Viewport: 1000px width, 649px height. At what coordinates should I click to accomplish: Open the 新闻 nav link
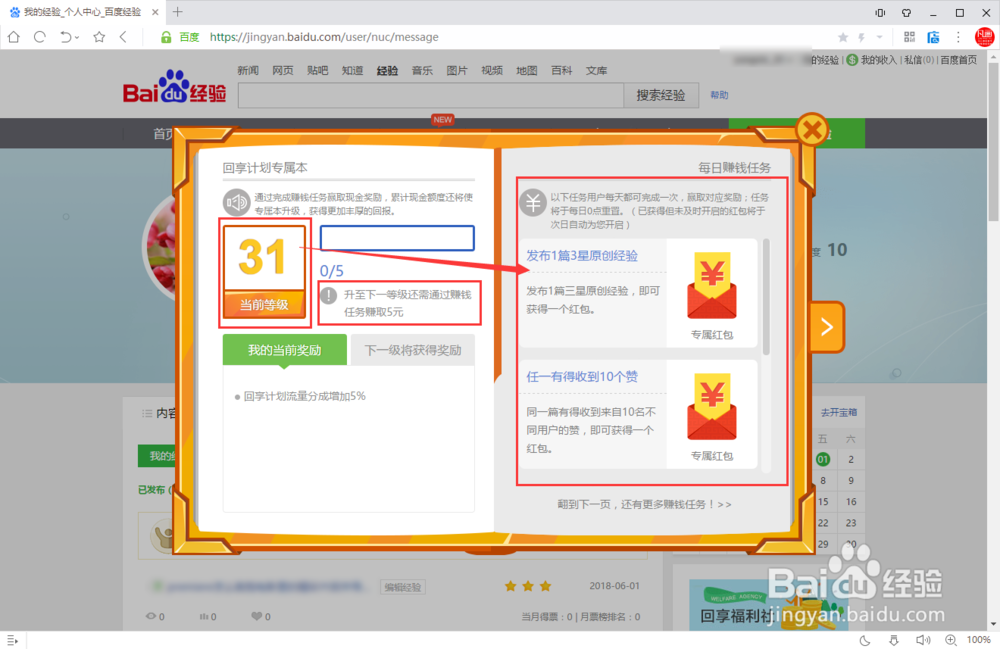248,70
